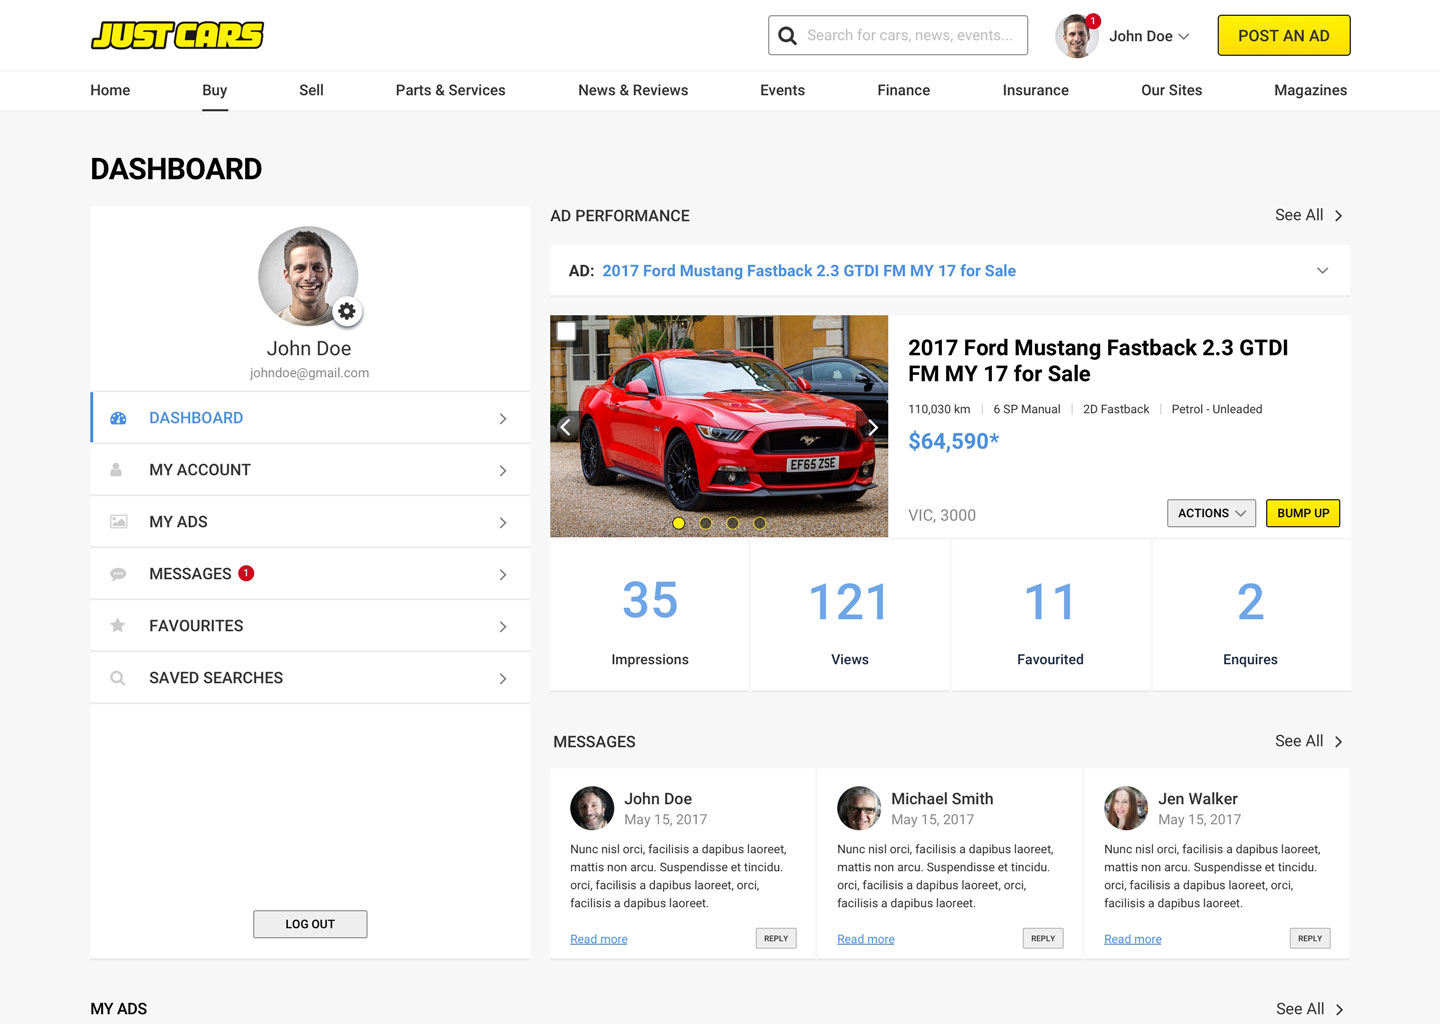Click the Saved Searches magnifier icon
The width and height of the screenshot is (1440, 1024).
click(117, 678)
